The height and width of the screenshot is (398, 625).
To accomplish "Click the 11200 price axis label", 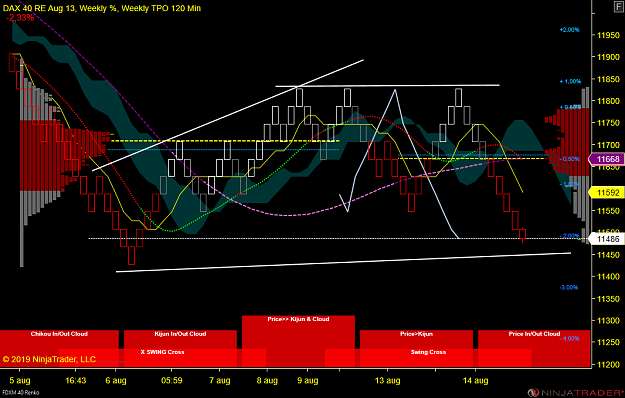I will [608, 365].
